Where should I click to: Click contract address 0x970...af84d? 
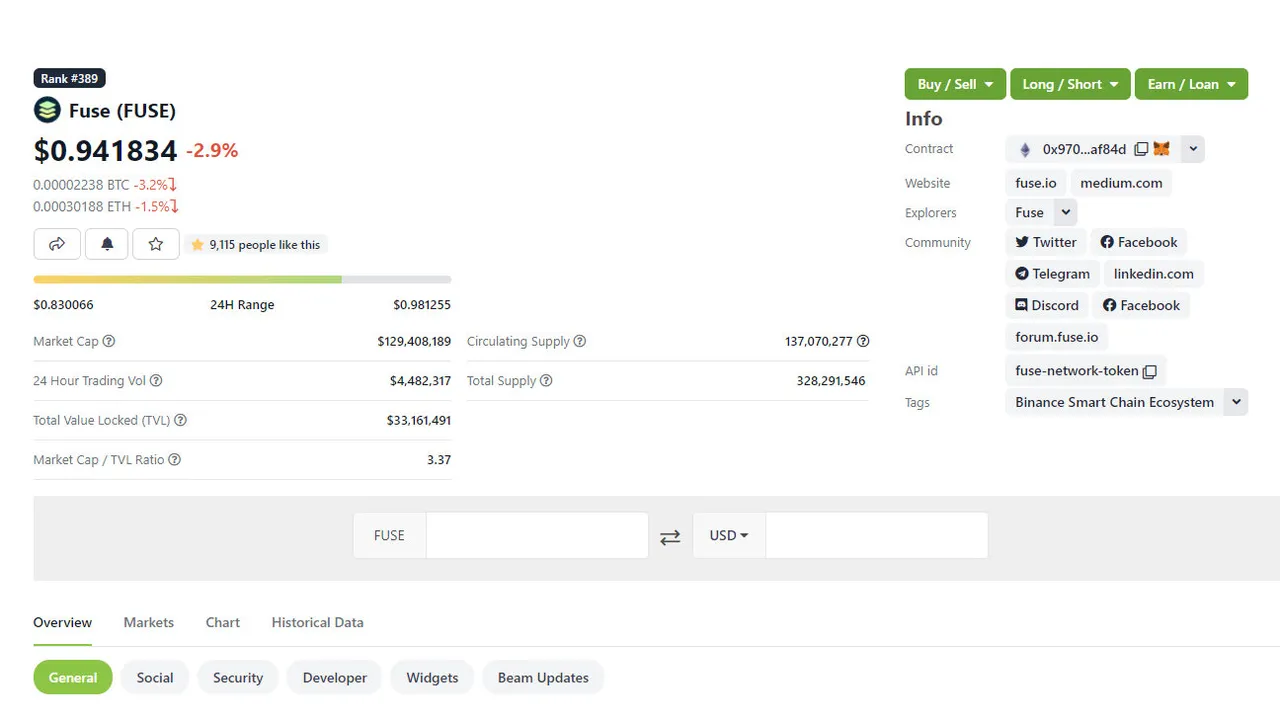point(1084,149)
